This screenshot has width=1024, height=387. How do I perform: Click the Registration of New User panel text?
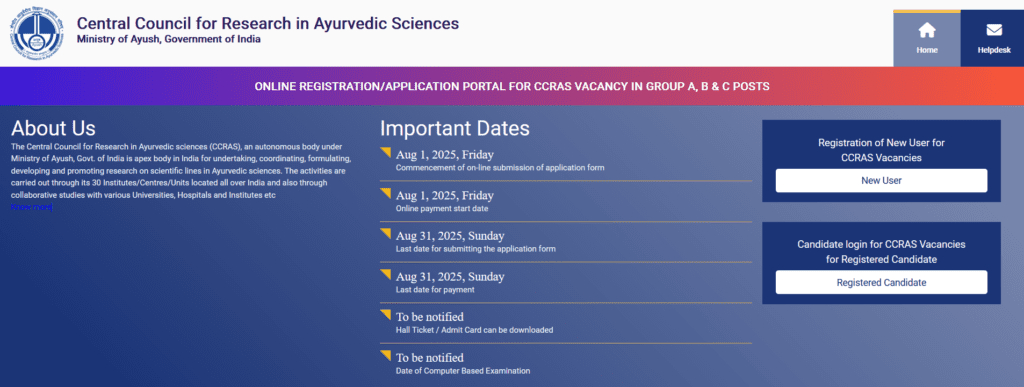pos(881,150)
